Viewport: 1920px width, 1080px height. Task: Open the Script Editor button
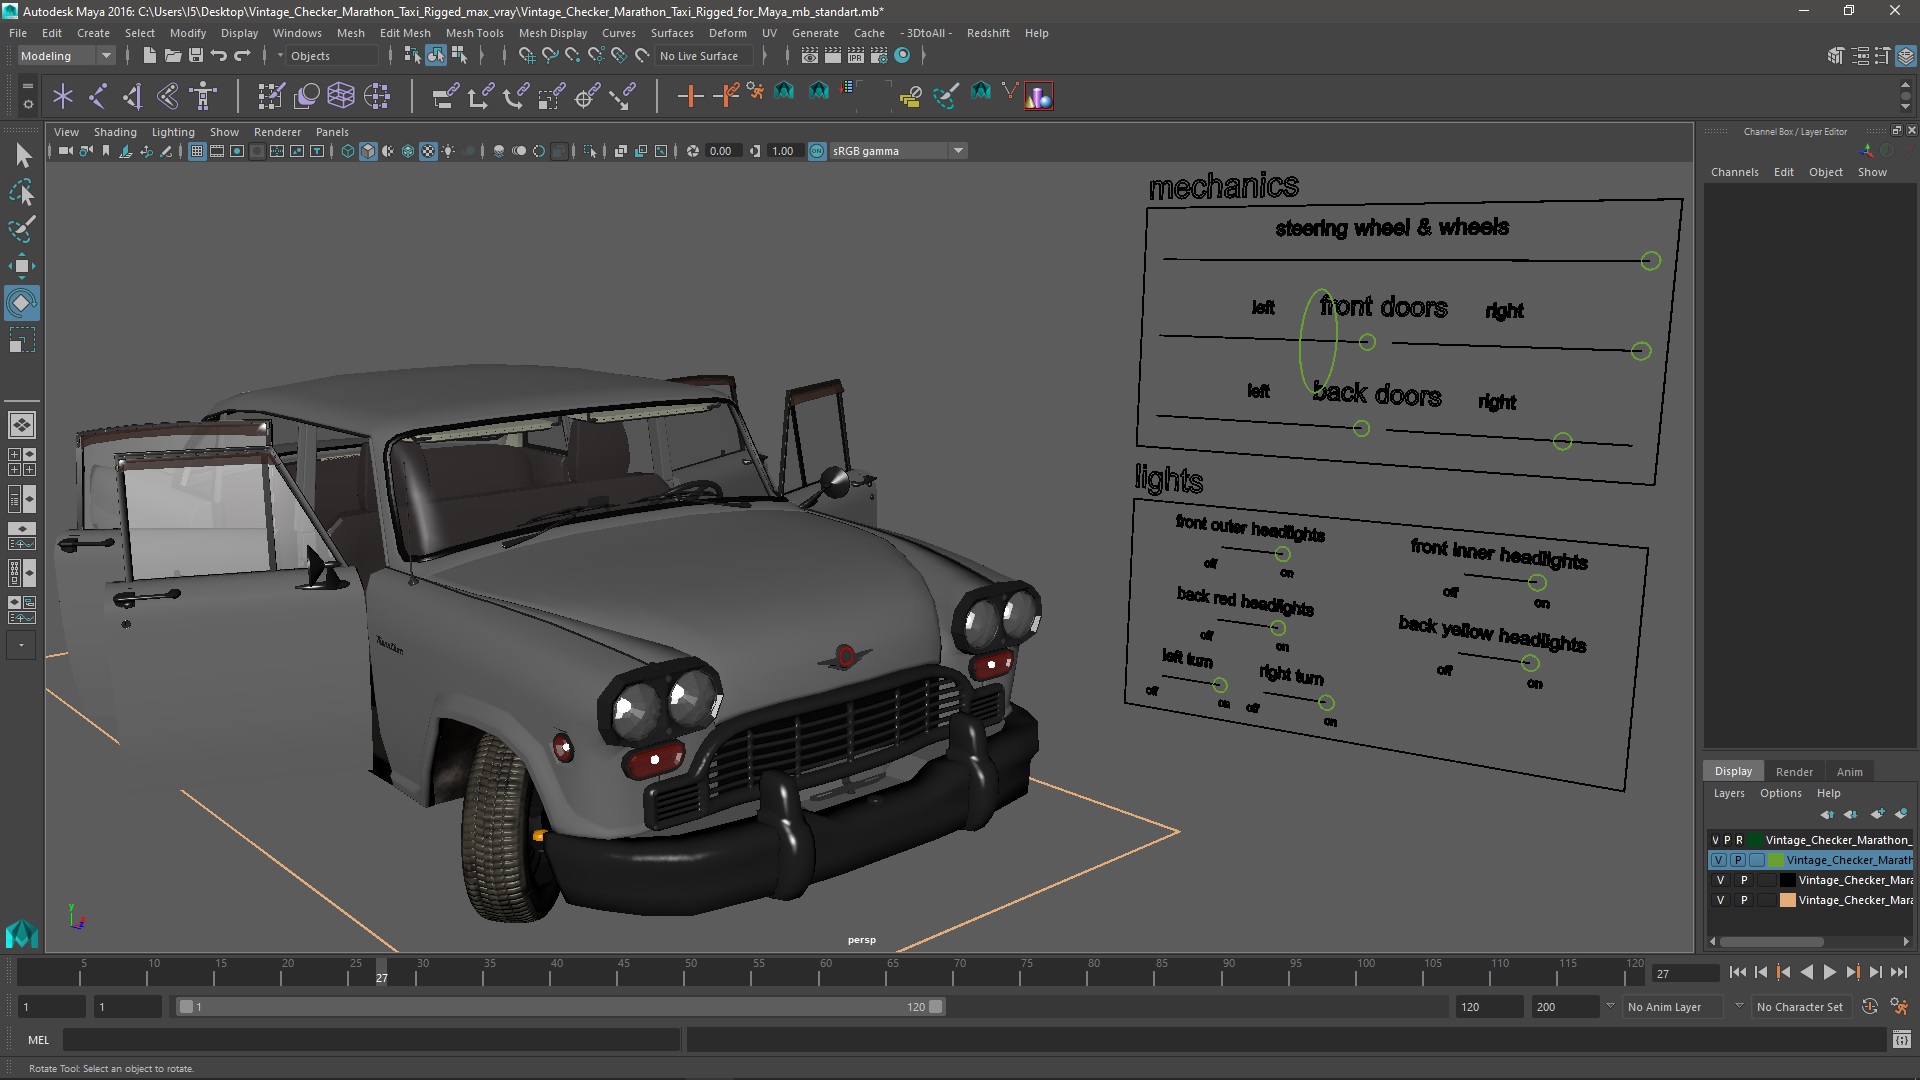point(1901,1040)
